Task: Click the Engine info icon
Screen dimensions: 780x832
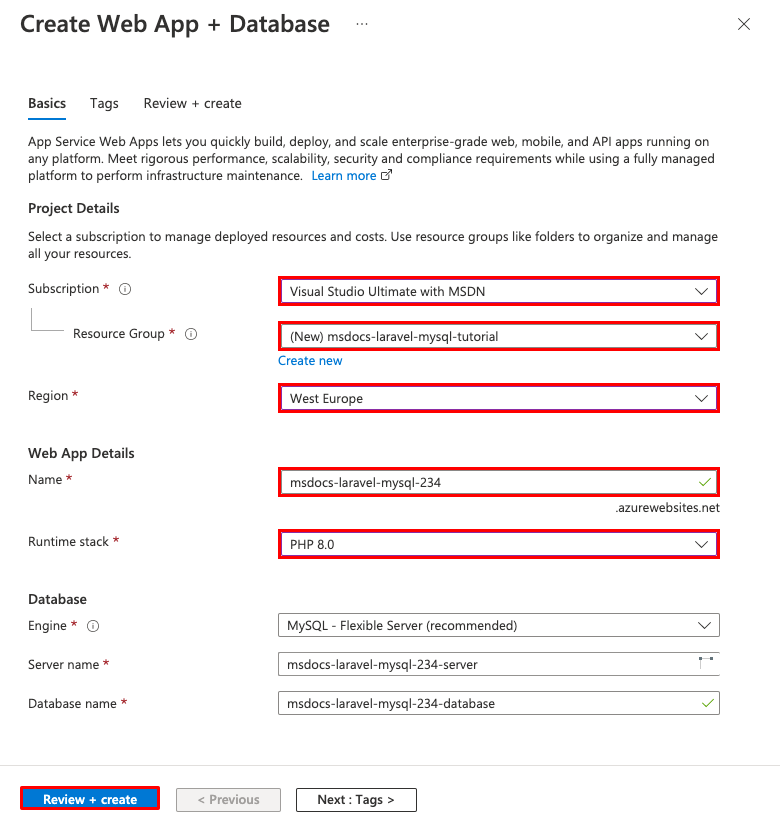Action: (x=93, y=626)
